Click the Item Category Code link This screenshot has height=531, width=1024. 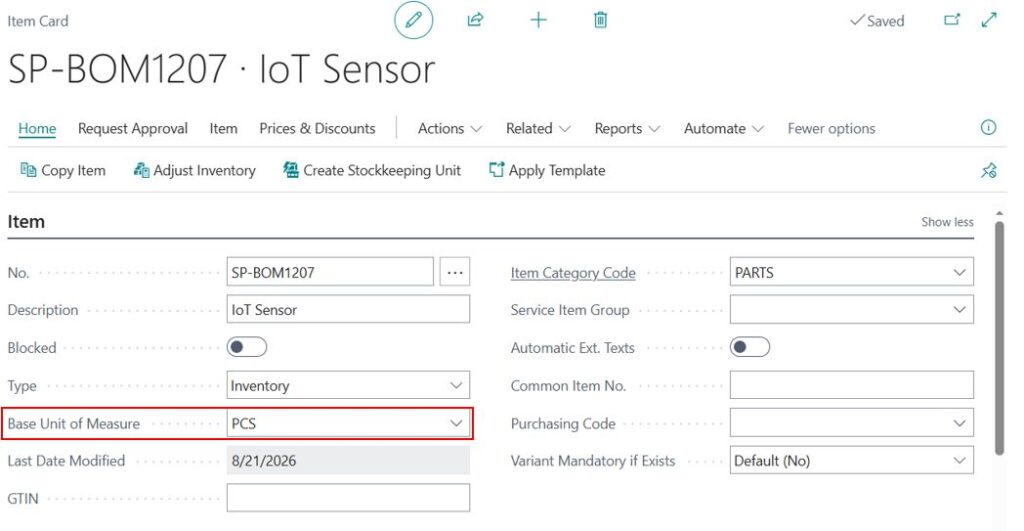[573, 273]
